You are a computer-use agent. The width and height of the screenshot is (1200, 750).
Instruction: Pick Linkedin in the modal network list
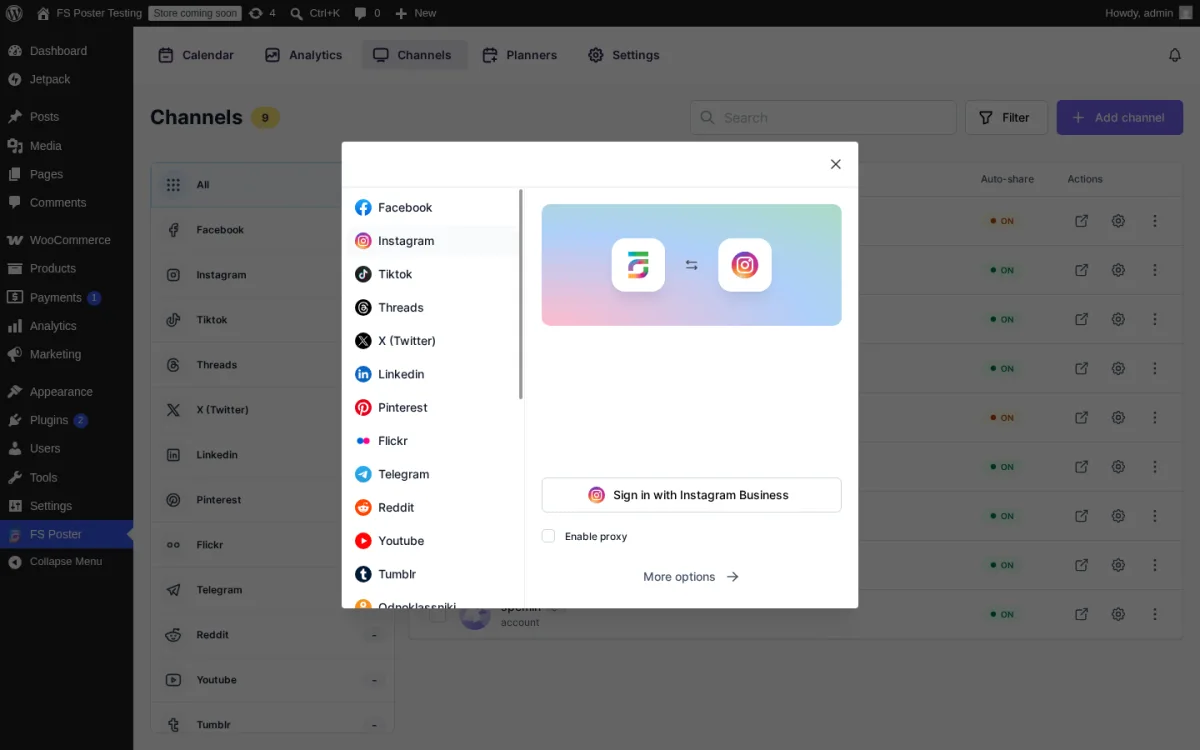[431, 374]
